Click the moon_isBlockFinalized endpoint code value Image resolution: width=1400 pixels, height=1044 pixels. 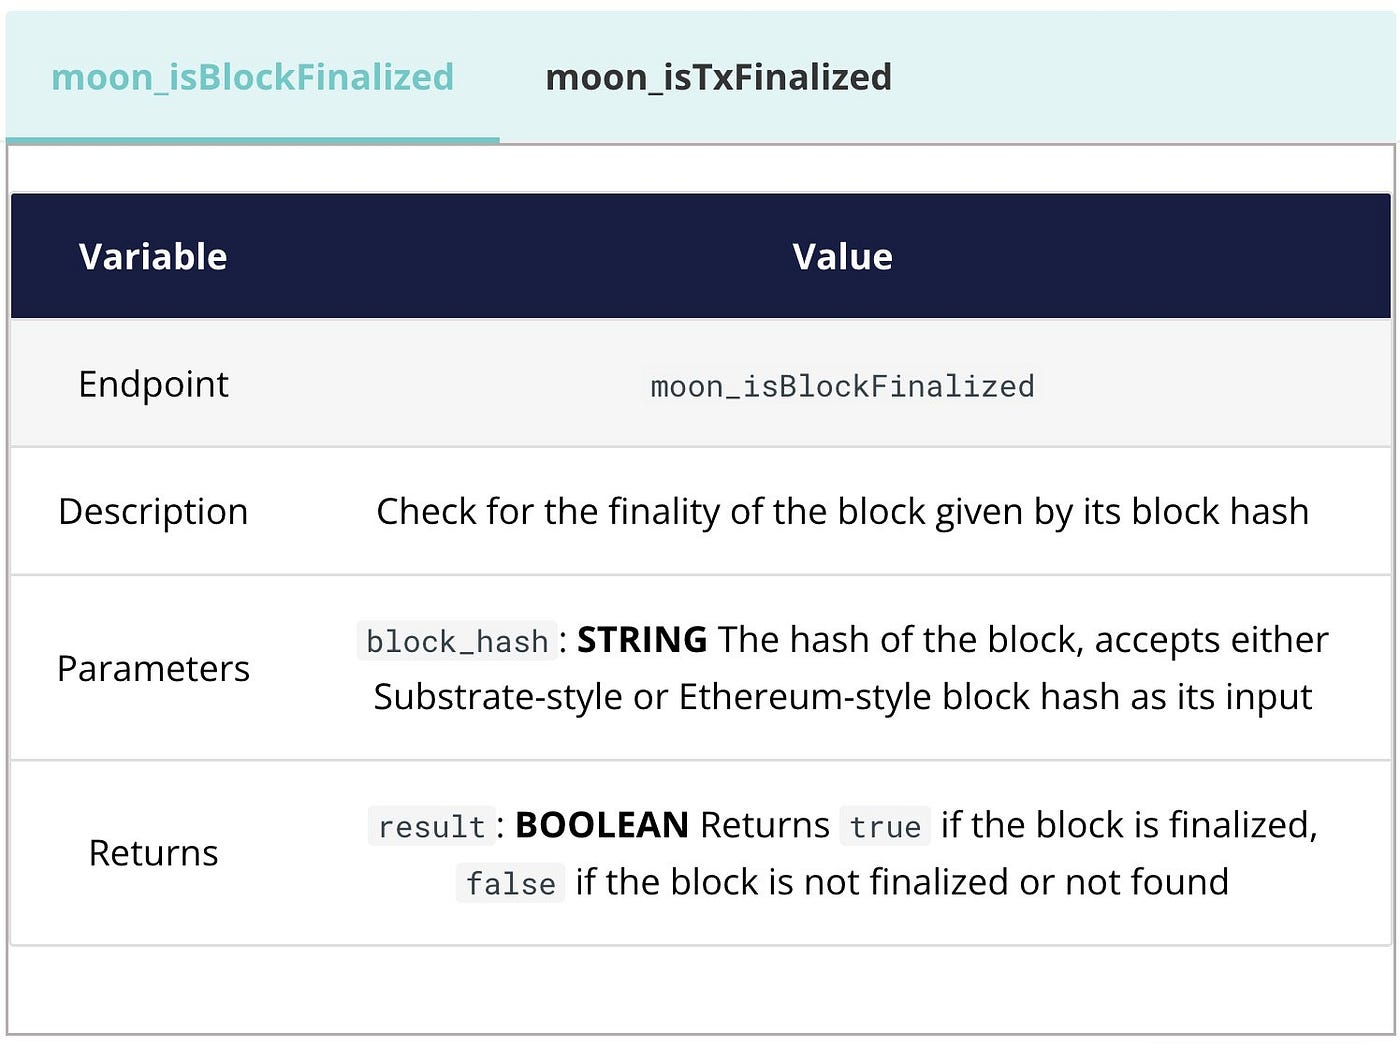click(x=842, y=386)
